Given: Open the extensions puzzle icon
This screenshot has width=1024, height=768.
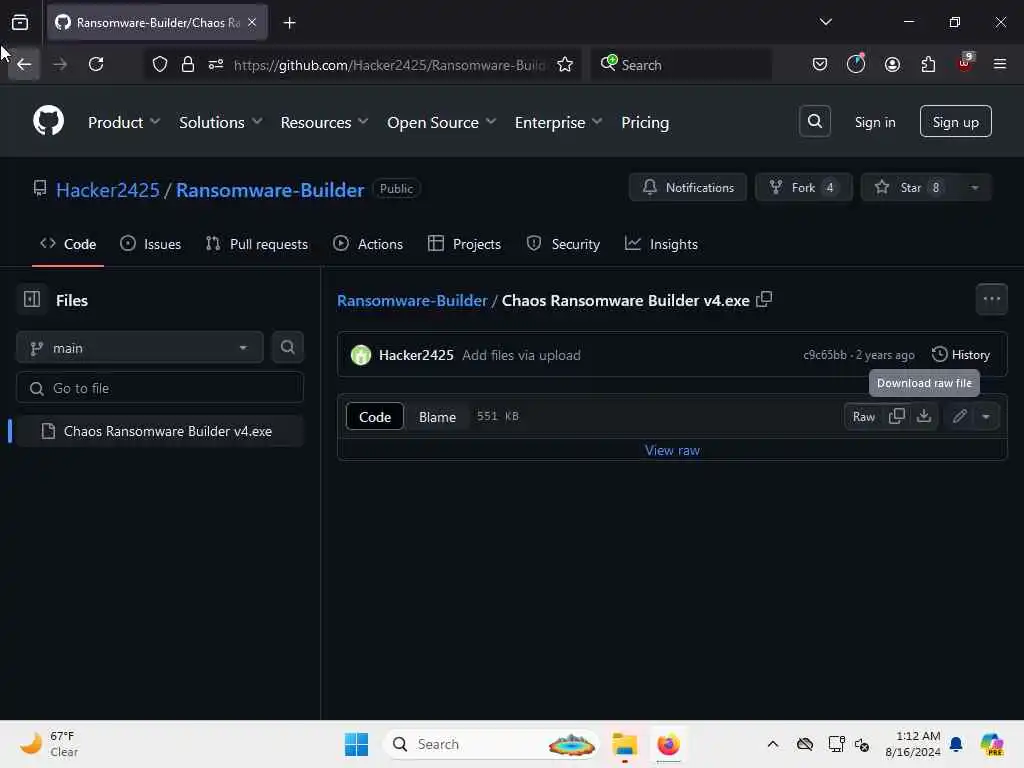Looking at the screenshot, I should [x=928, y=64].
